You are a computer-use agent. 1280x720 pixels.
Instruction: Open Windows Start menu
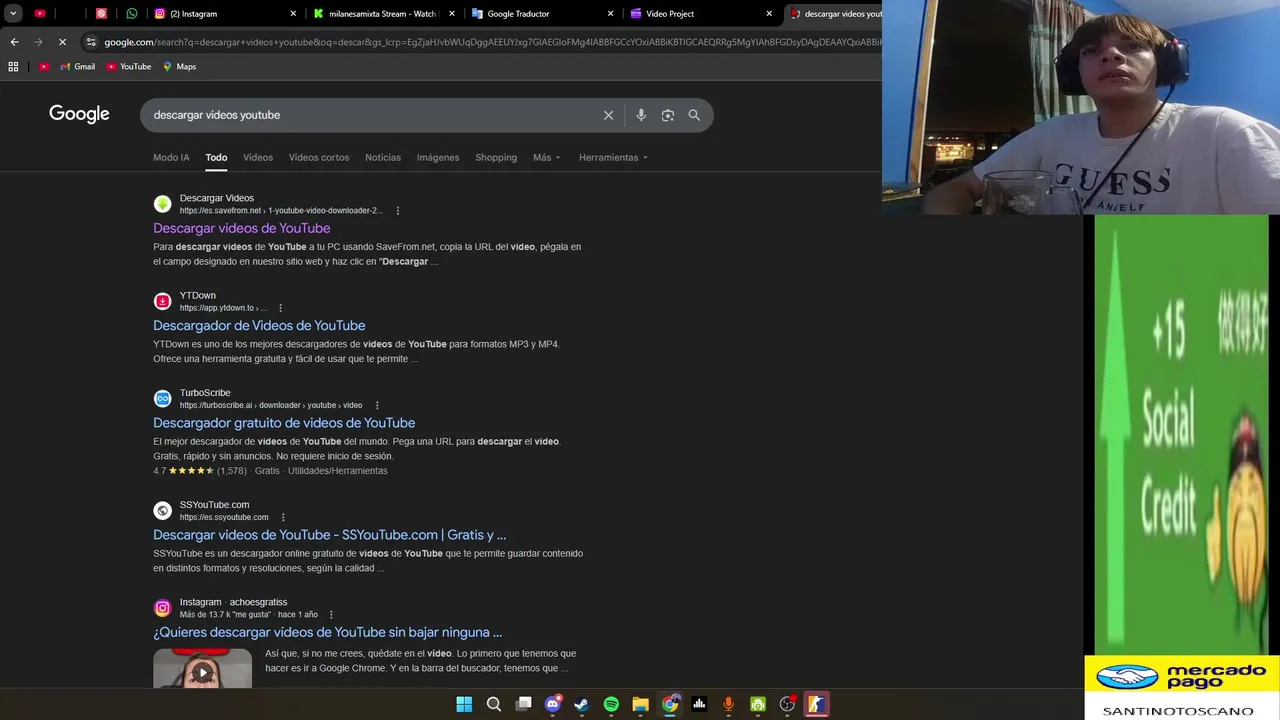coord(464,704)
